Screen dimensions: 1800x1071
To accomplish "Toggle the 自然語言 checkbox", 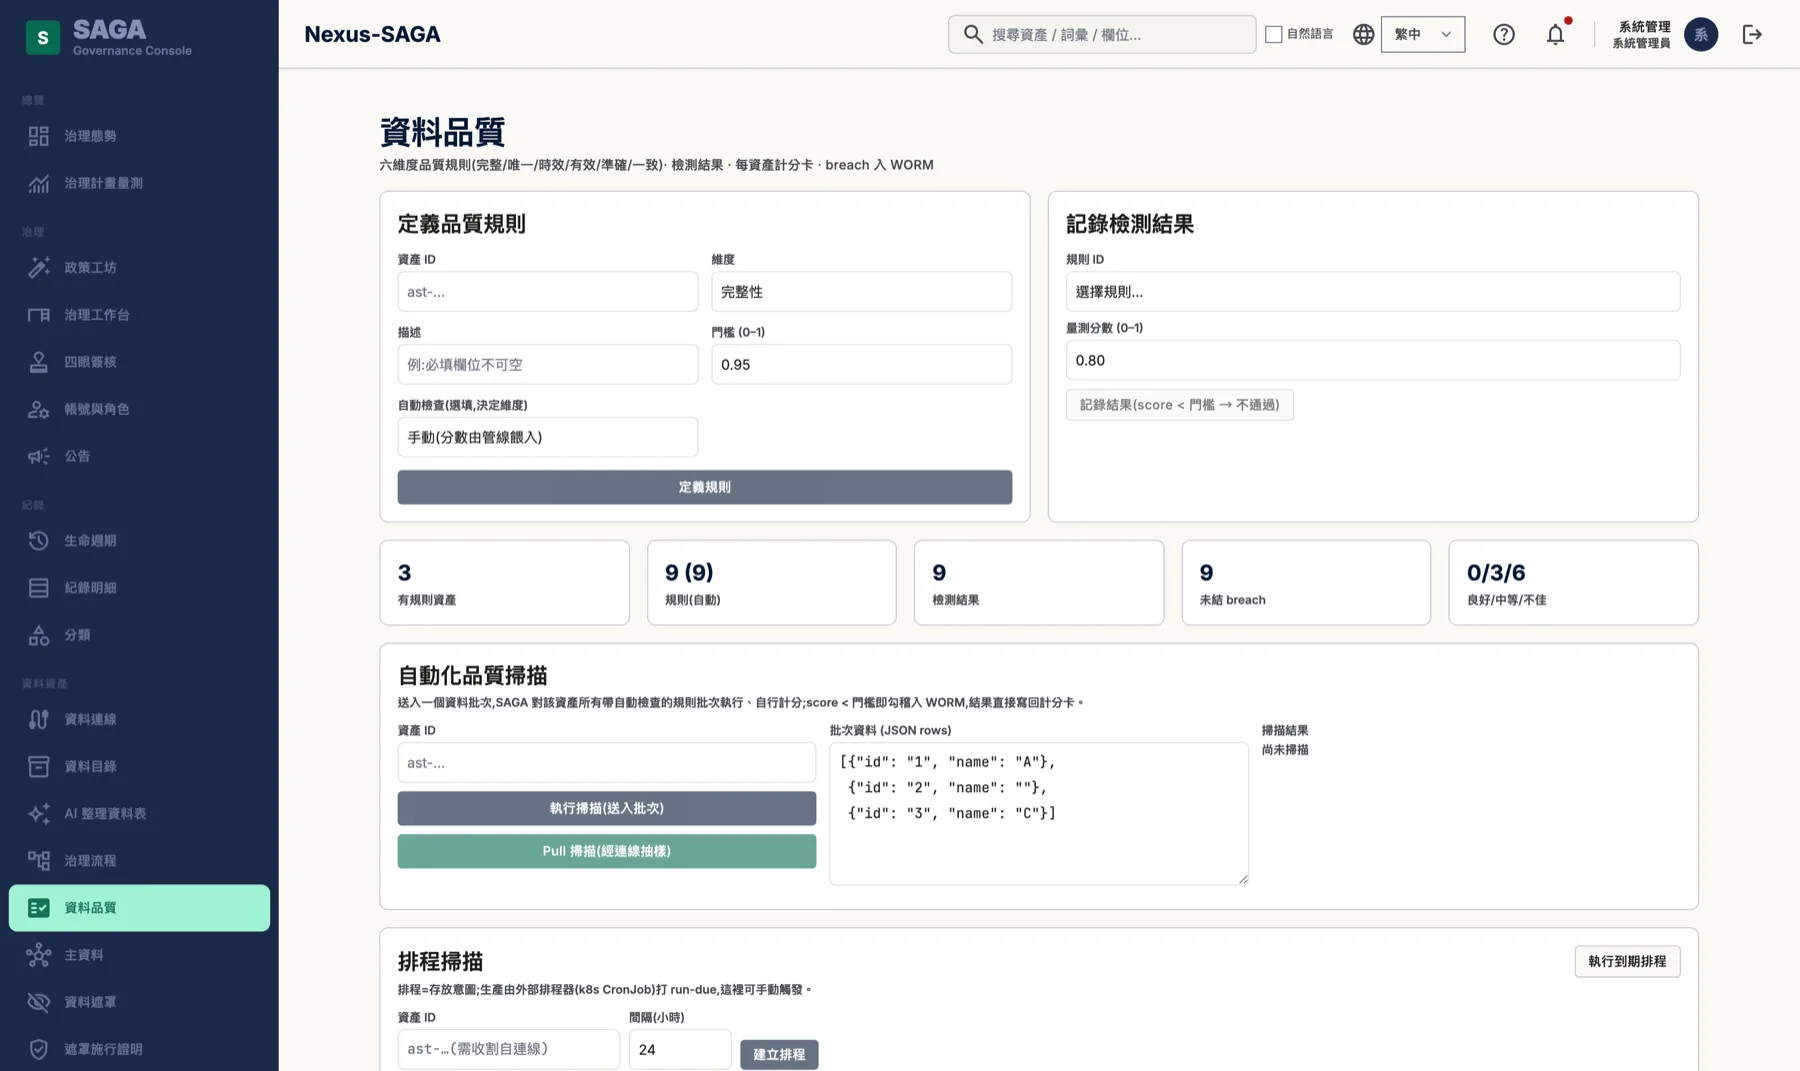I will pos(1273,34).
